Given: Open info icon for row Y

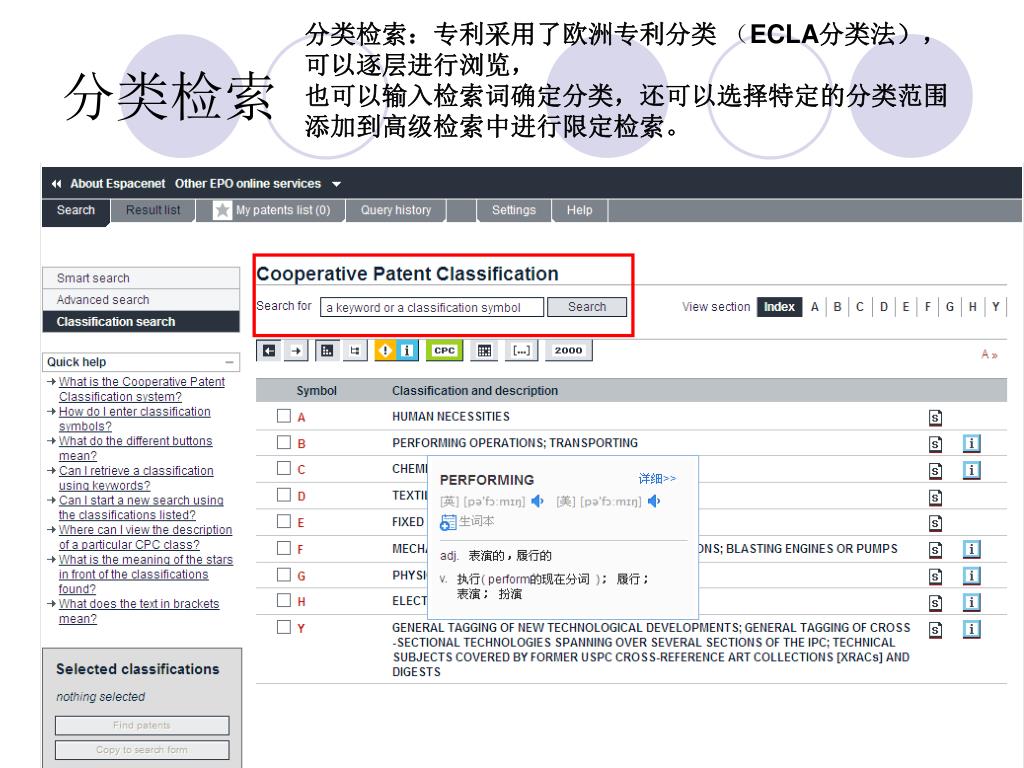Looking at the screenshot, I should 971,629.
